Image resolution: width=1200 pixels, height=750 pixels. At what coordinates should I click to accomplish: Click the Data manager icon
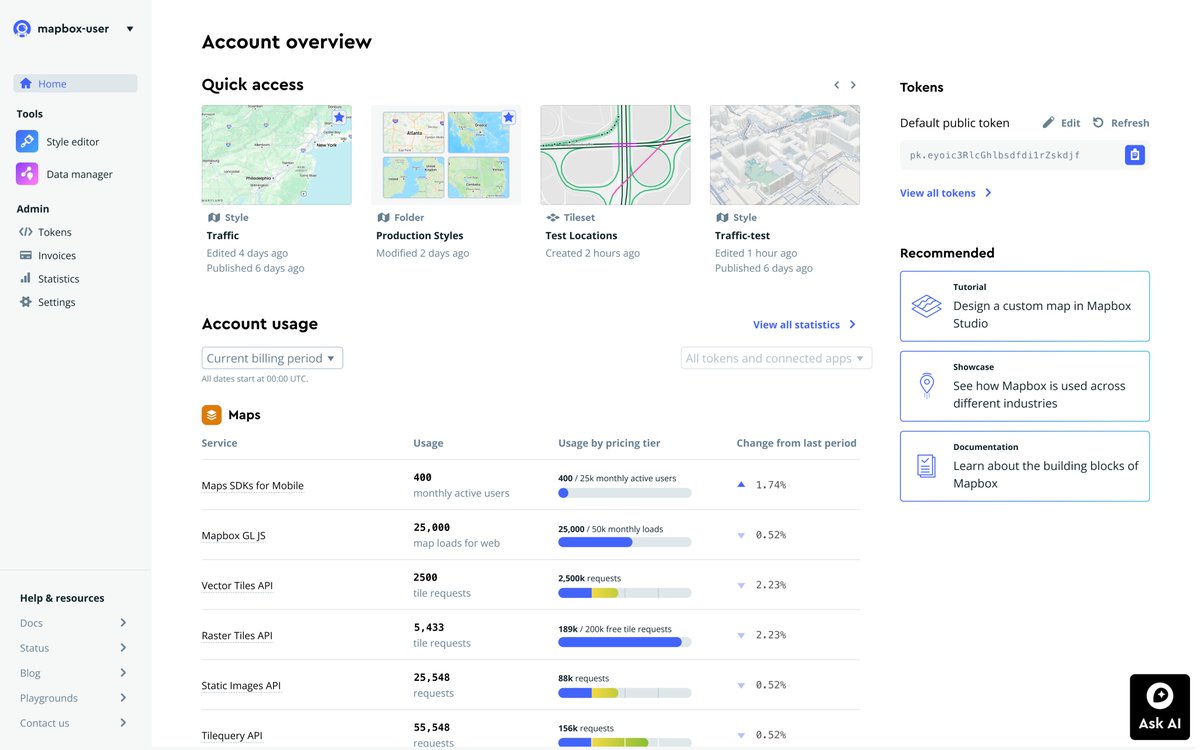pos(27,174)
